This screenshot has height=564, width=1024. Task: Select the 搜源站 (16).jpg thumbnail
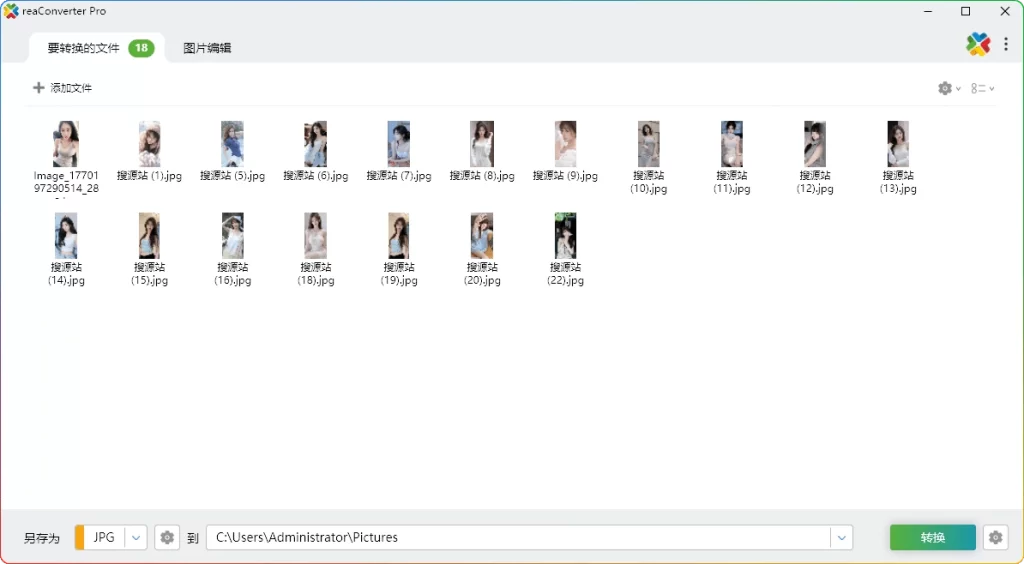[232, 236]
